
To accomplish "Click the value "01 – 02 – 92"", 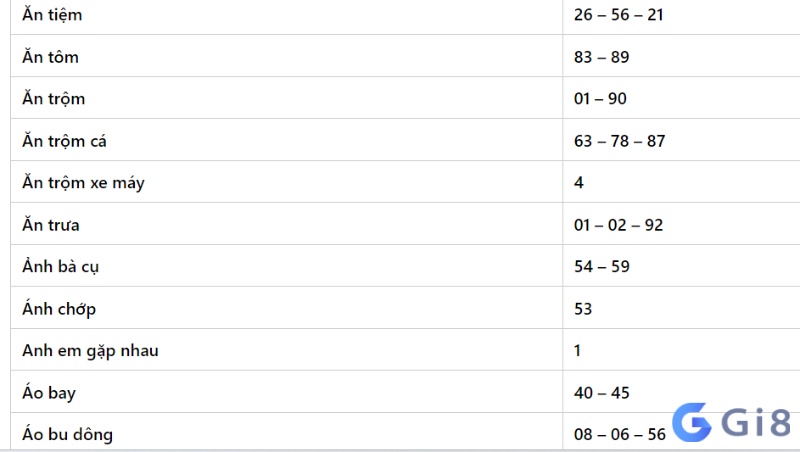I will (618, 224).
